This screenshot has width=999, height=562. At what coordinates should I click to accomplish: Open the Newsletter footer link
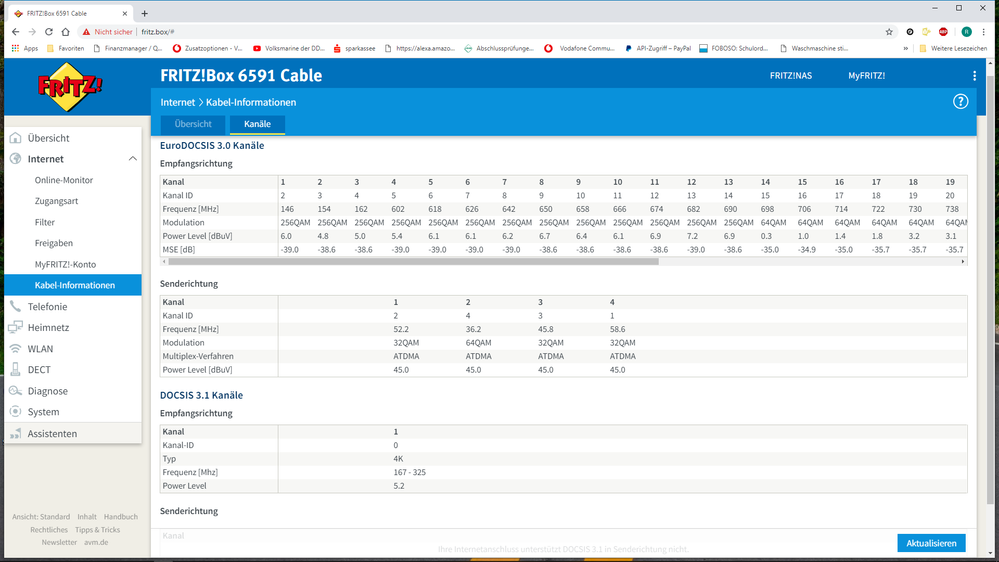tap(59, 542)
